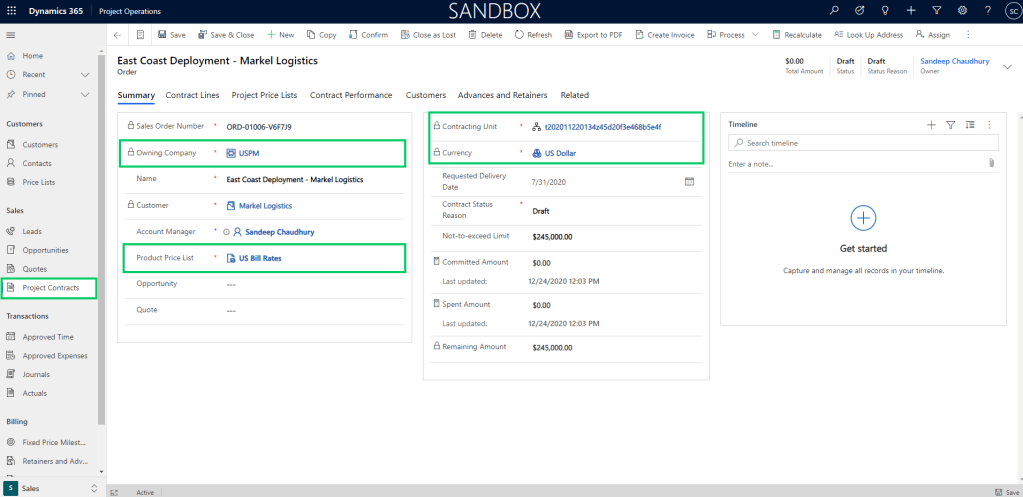Click the Save & Close button
1023x497 pixels.
[226, 35]
